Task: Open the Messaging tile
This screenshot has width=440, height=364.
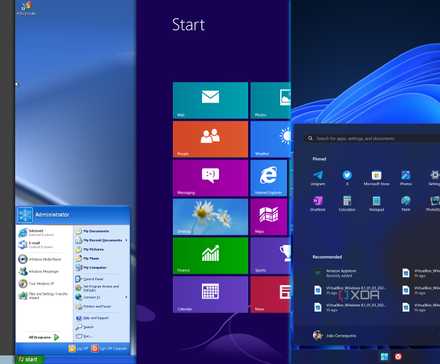Action: [210, 178]
